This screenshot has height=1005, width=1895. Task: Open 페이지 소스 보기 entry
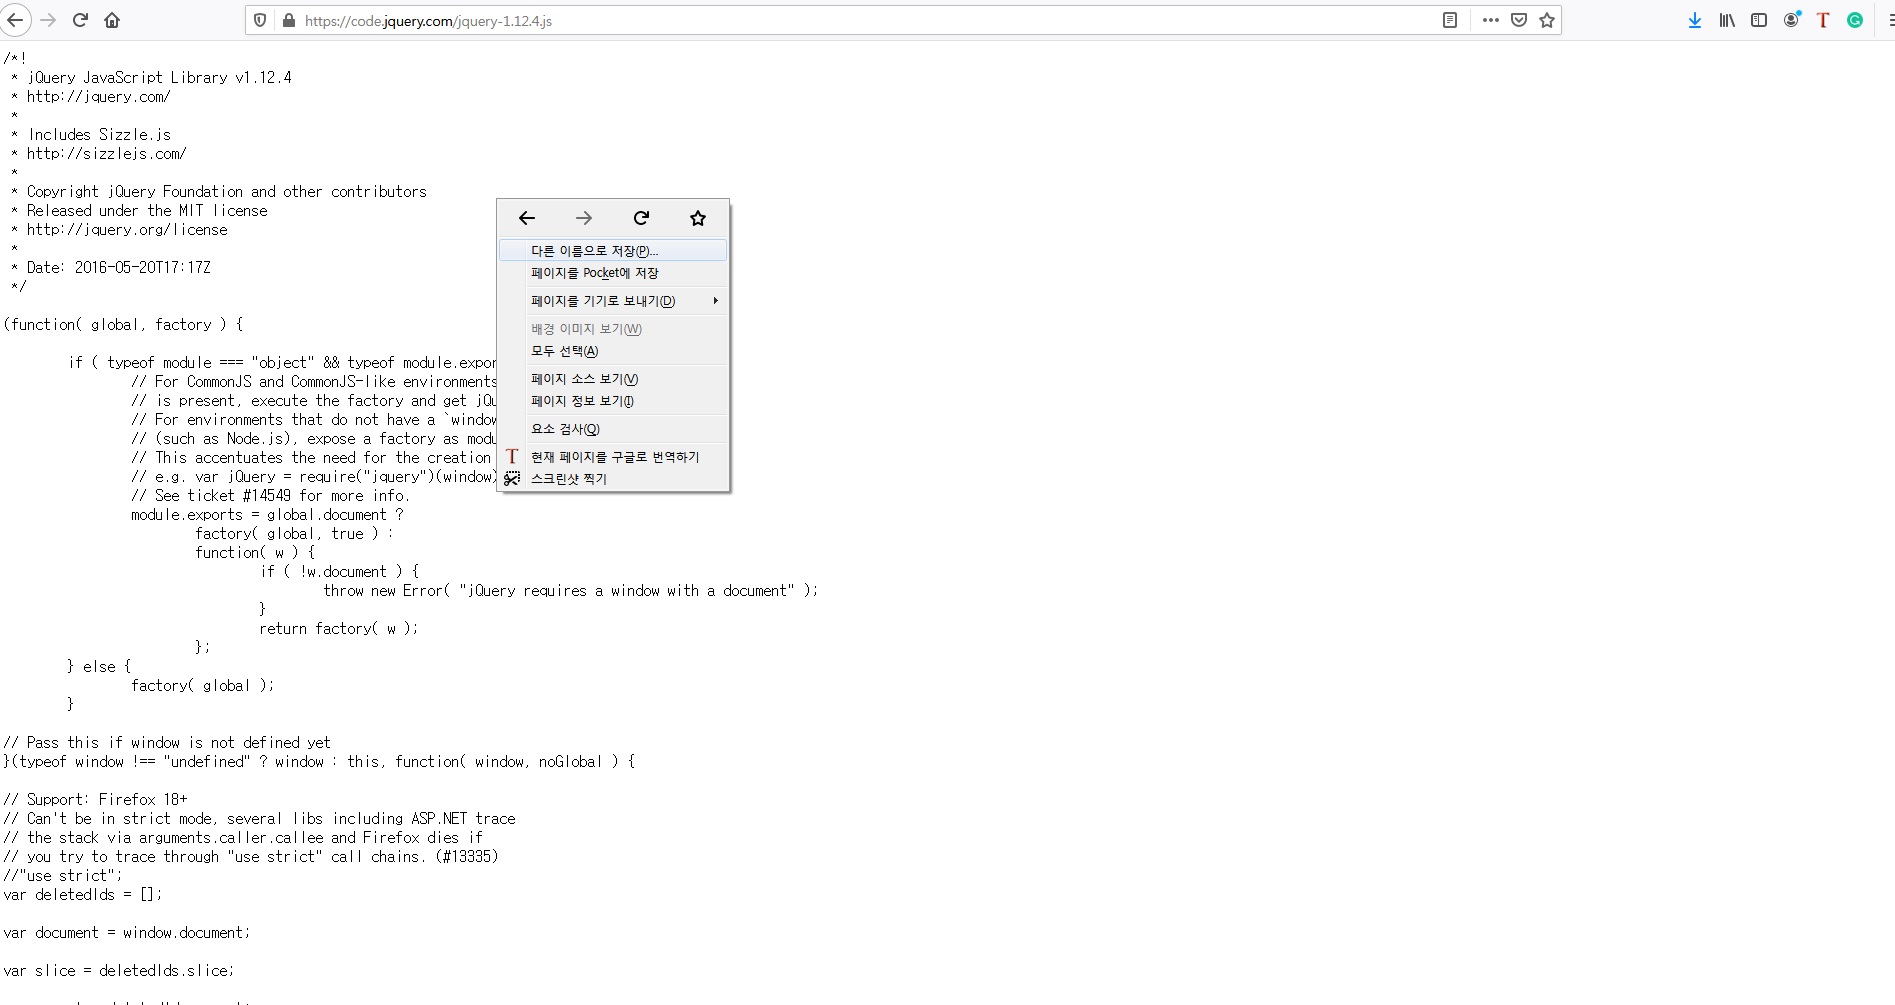pos(613,379)
